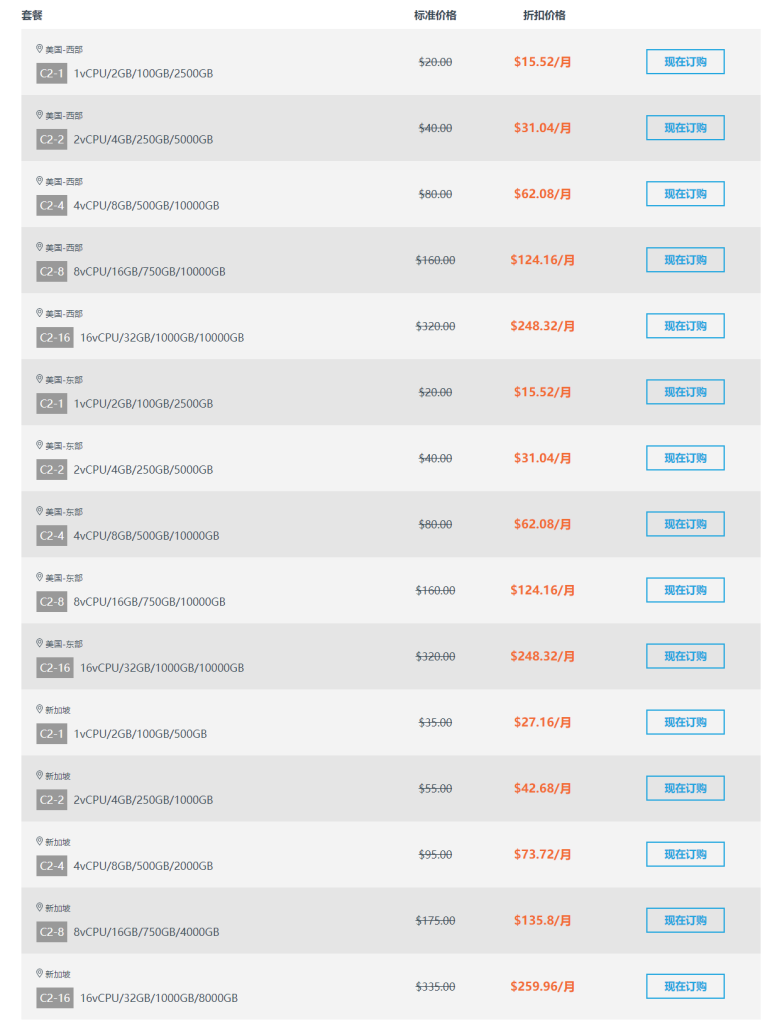Order the 美国-东部 C2-1 plan now
Viewport: 777px width, 1024px height.
pos(685,392)
